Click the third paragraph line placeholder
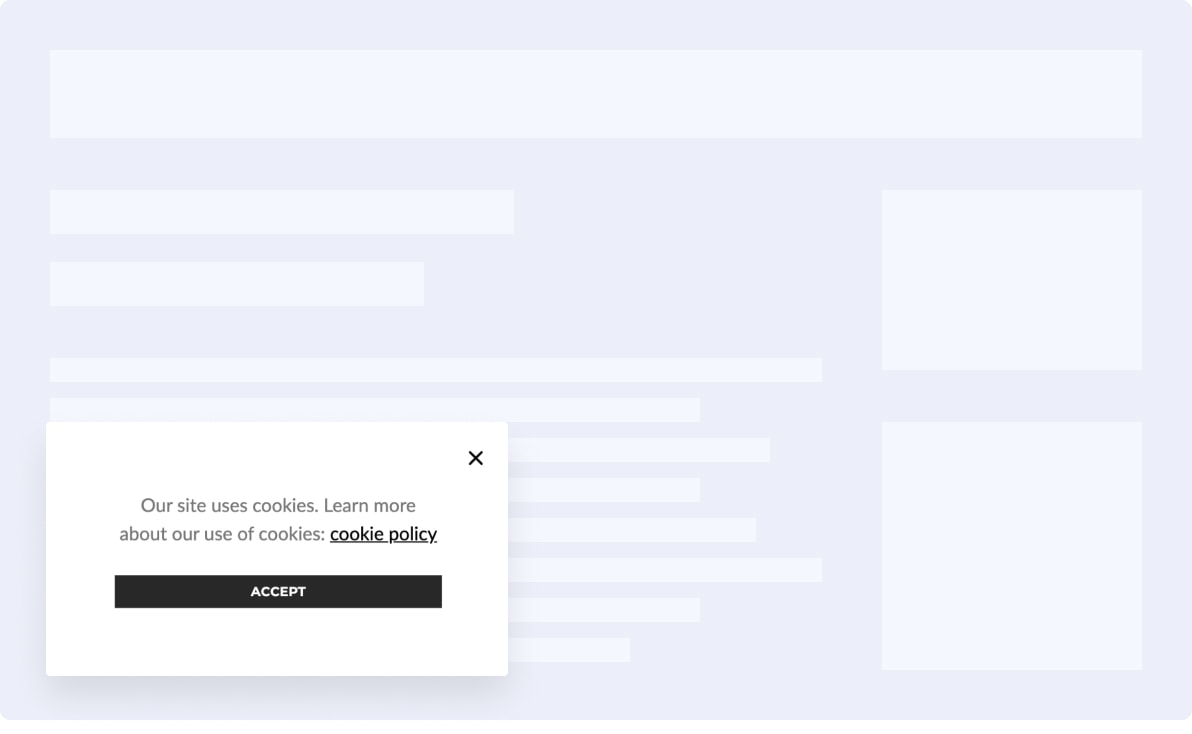The image size is (1192, 734). click(x=639, y=450)
